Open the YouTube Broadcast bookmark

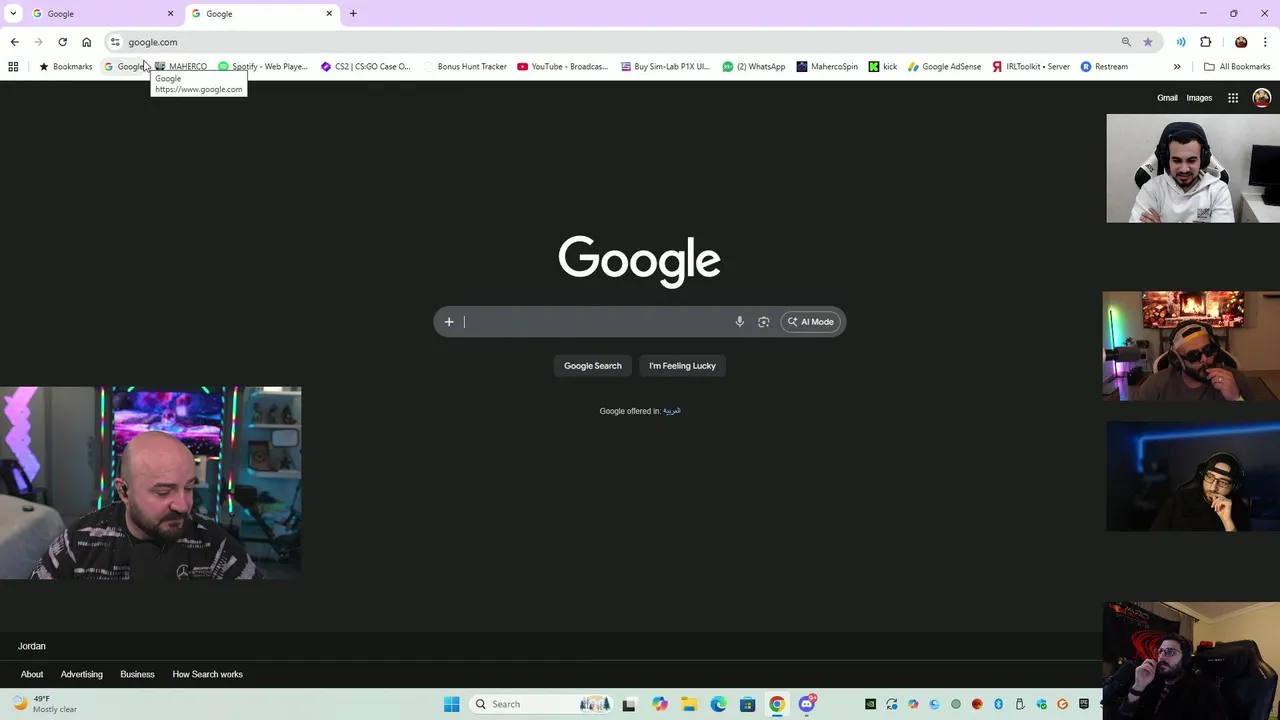tap(563, 67)
